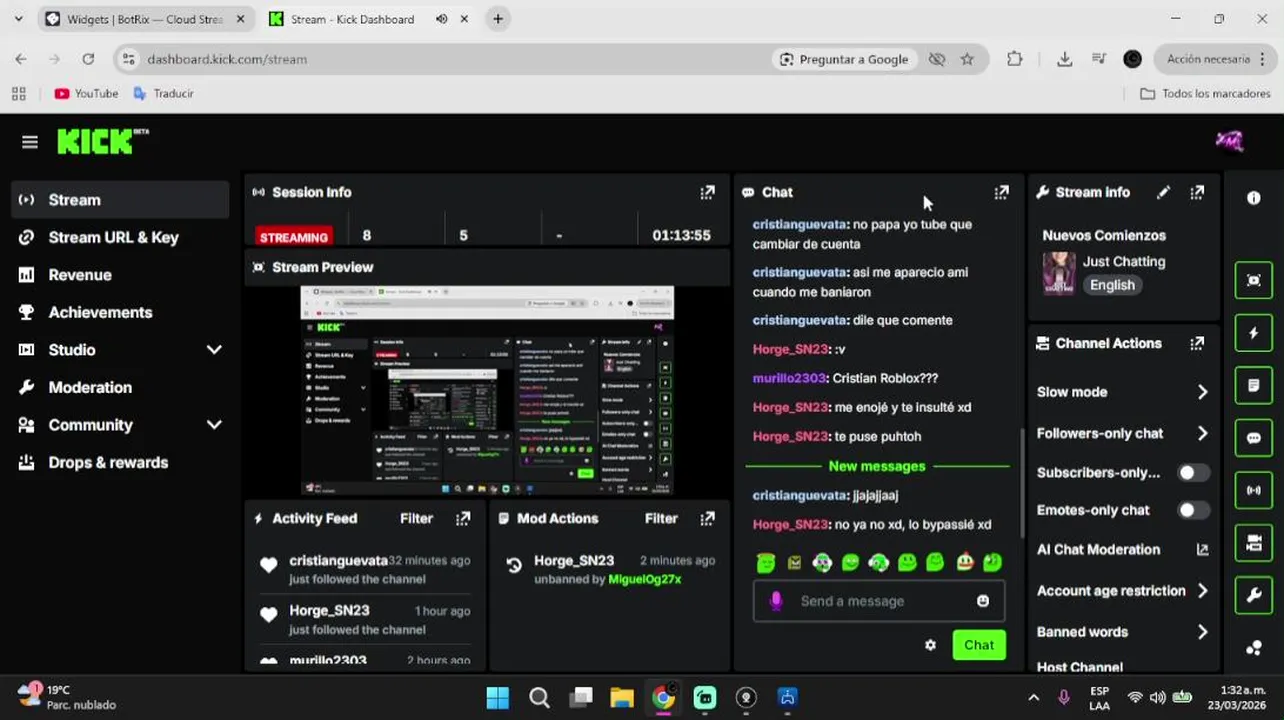Pop out the Activity Feed panel

click(463, 518)
